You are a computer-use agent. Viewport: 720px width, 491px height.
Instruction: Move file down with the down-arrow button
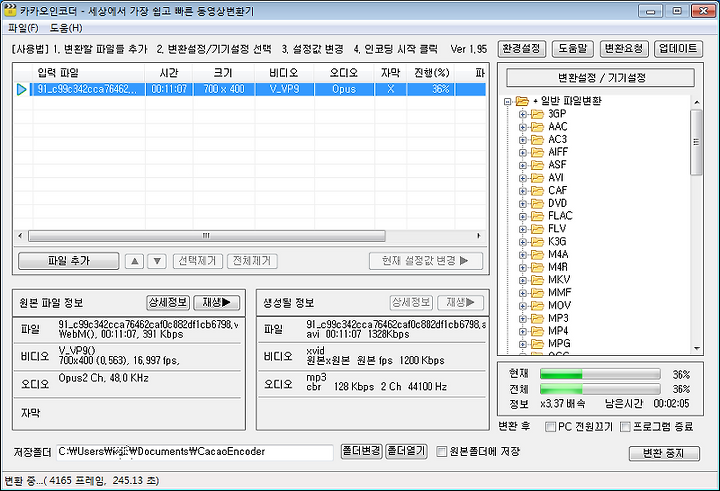tap(157, 261)
